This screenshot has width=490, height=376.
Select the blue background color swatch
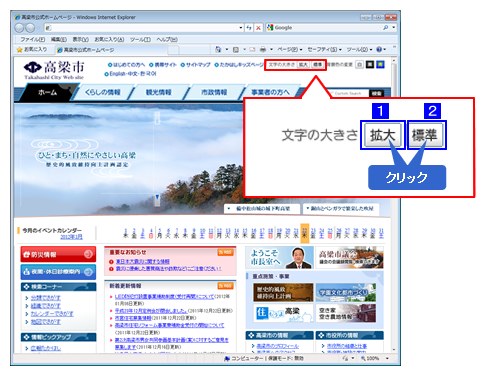coord(380,64)
